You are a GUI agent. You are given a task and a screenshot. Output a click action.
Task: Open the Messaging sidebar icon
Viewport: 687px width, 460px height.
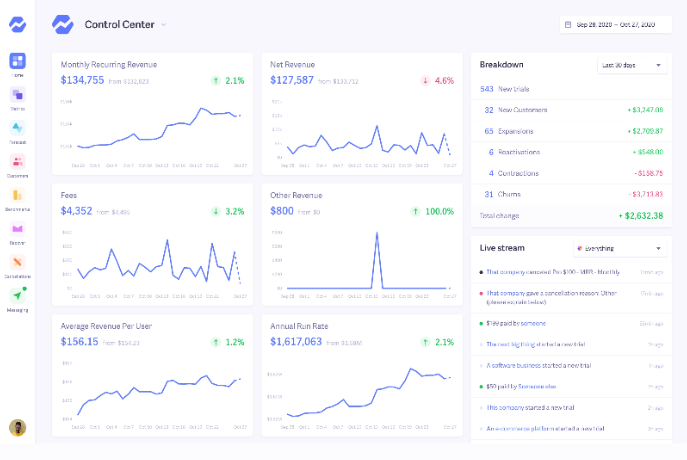[x=18, y=296]
